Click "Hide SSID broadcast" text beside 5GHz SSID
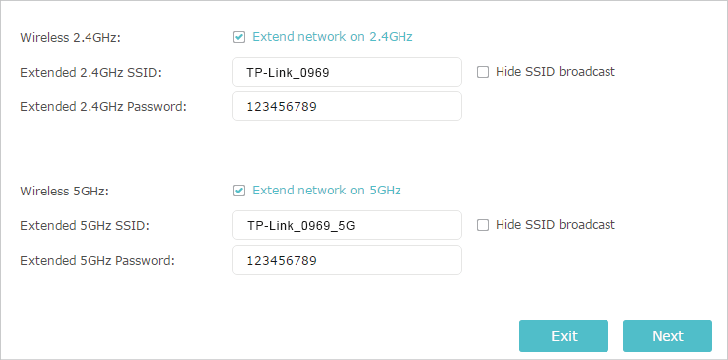The height and width of the screenshot is (360, 728). point(555,225)
